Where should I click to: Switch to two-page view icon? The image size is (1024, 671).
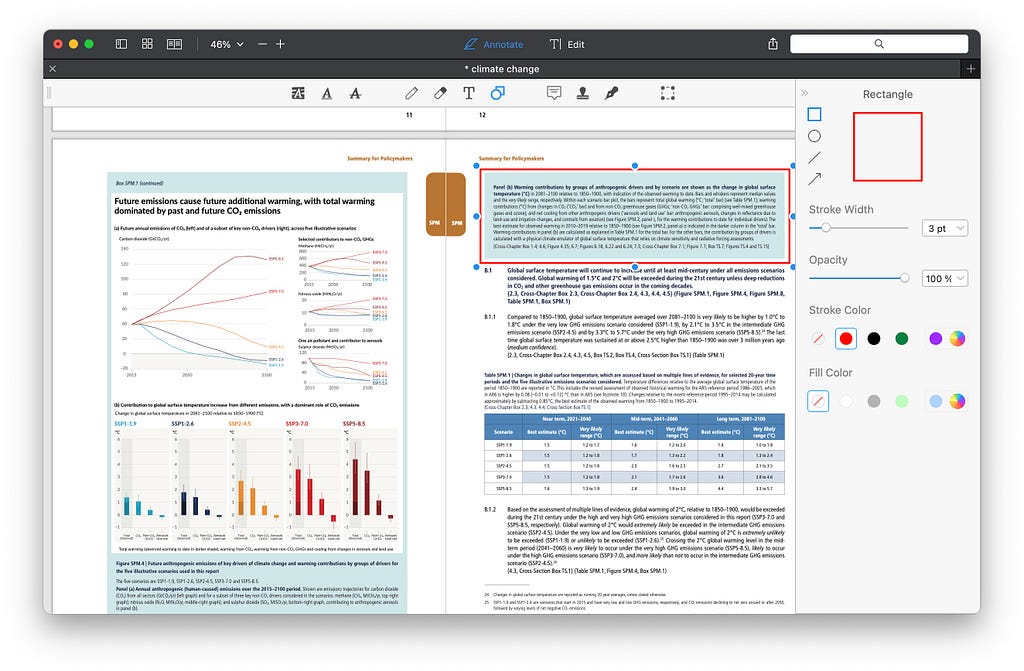coord(174,44)
